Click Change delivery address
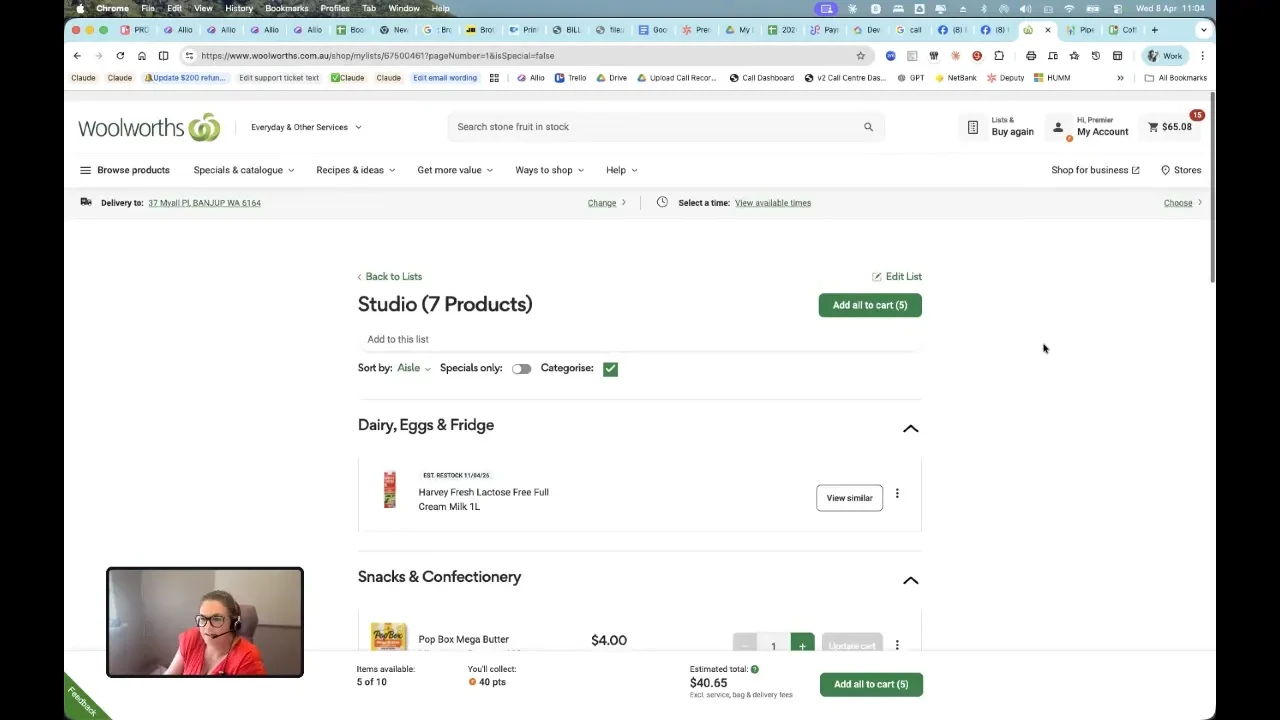 [607, 203]
